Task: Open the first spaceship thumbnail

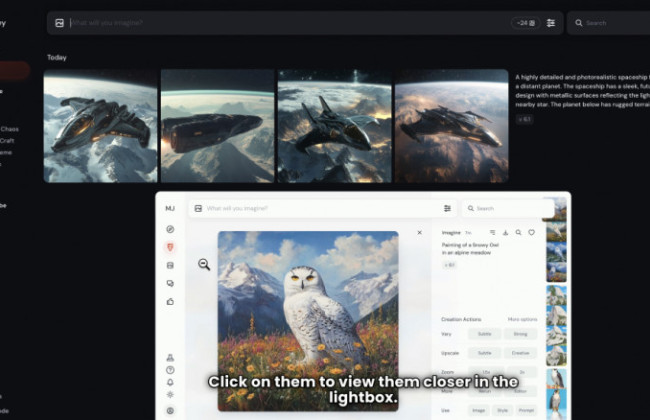Action: click(100, 125)
